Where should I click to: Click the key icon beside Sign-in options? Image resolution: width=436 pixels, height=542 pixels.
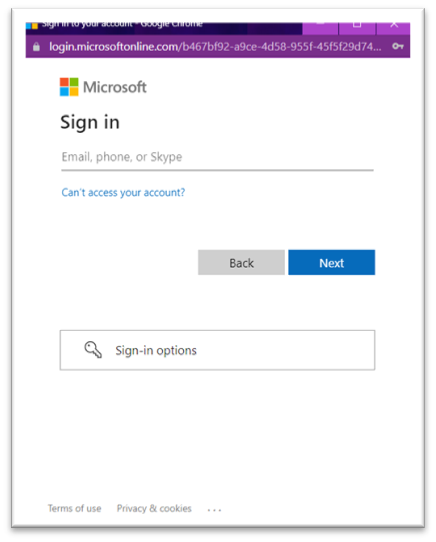[x=93, y=350]
